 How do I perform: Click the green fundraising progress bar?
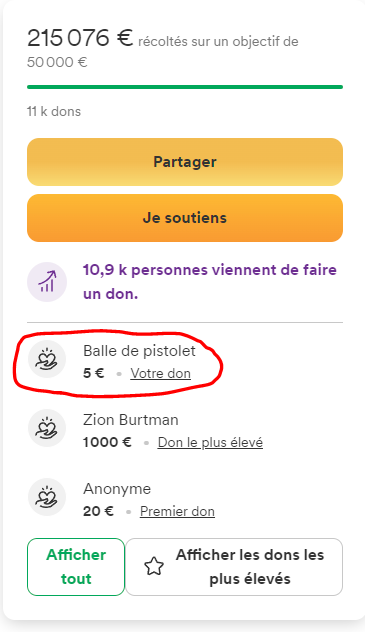[185, 87]
